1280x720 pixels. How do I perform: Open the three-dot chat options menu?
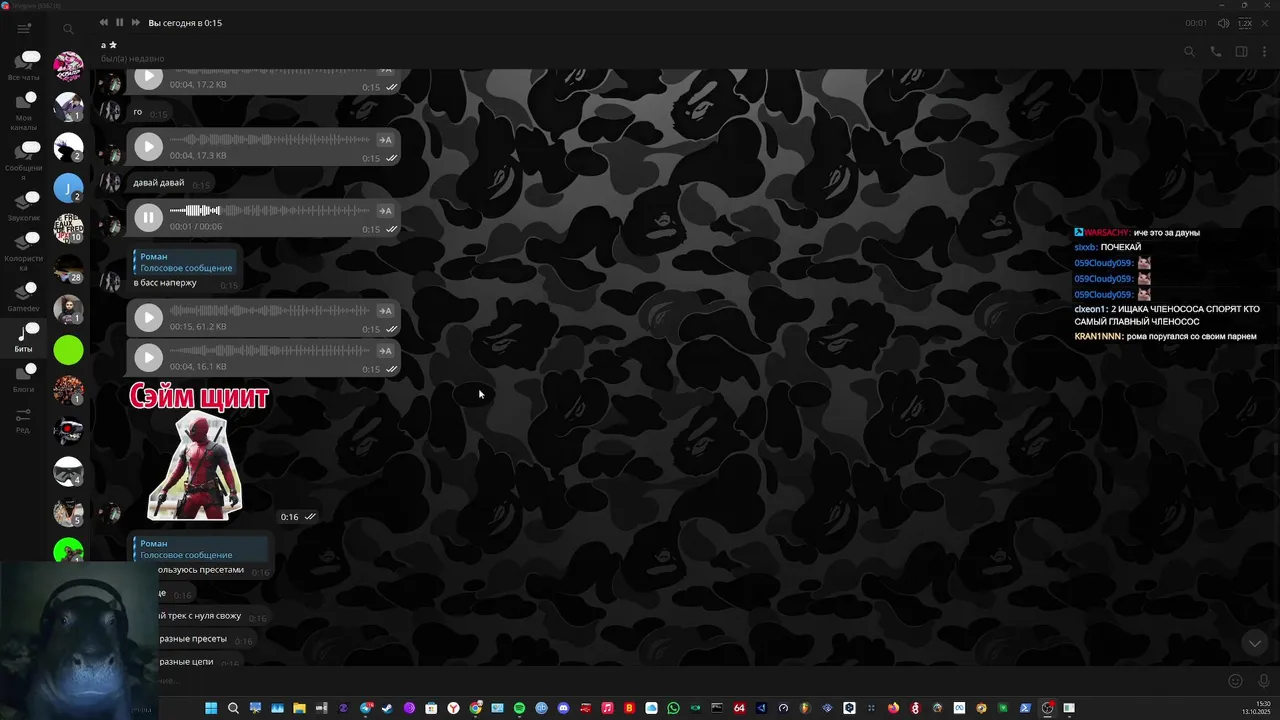[1264, 52]
